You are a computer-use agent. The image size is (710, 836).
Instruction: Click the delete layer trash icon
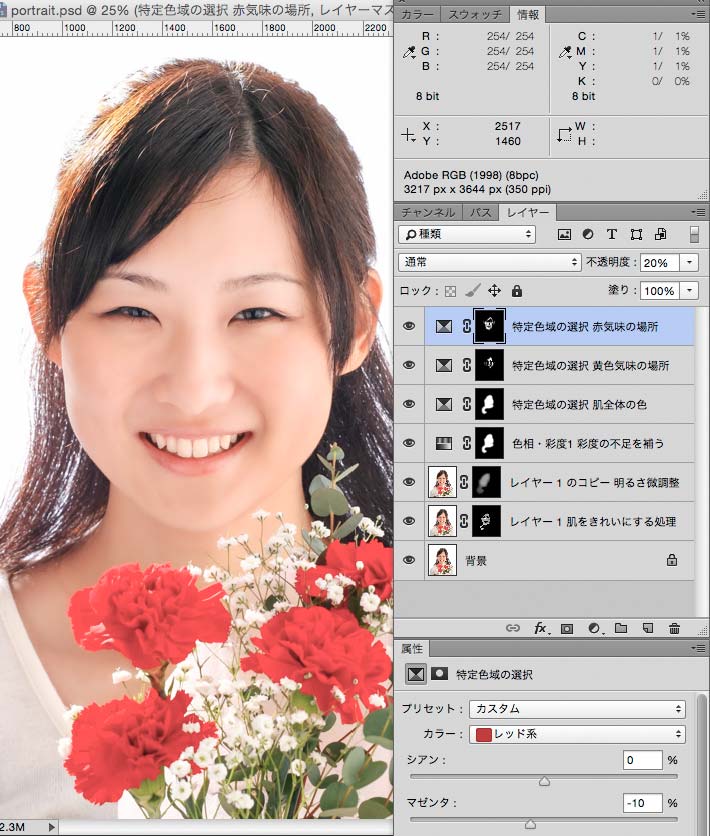point(674,628)
